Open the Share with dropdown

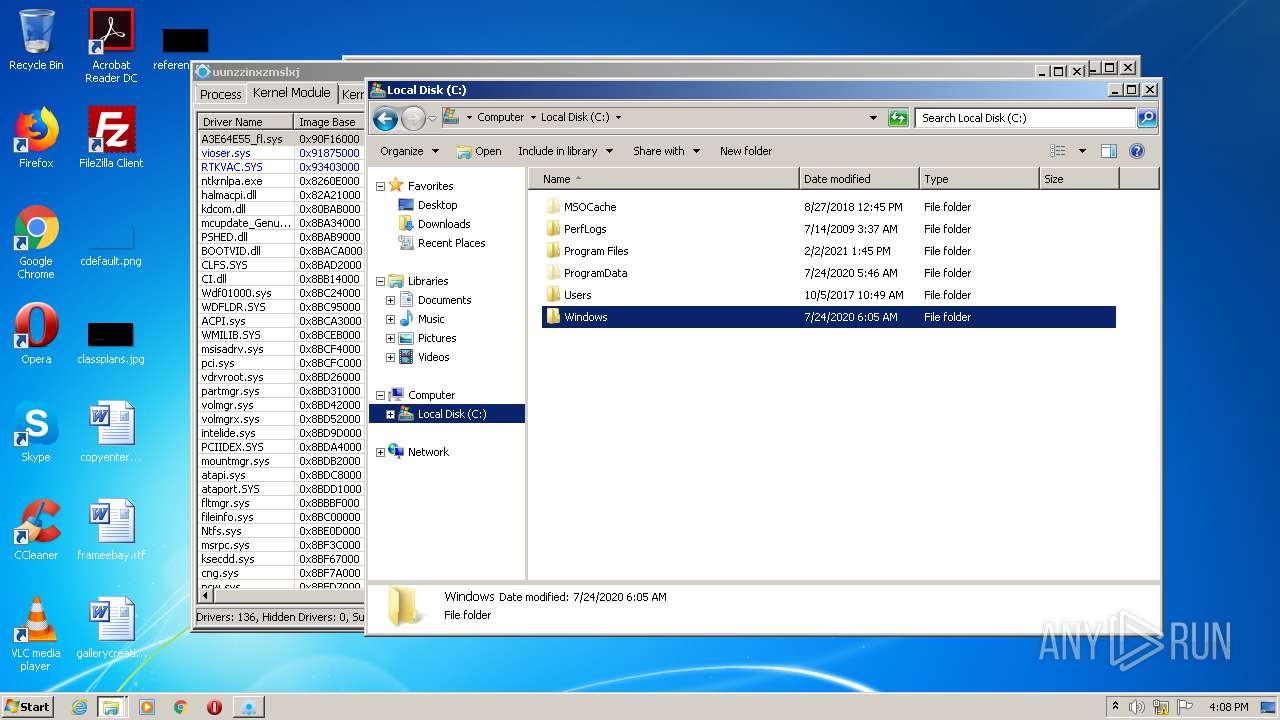point(666,151)
